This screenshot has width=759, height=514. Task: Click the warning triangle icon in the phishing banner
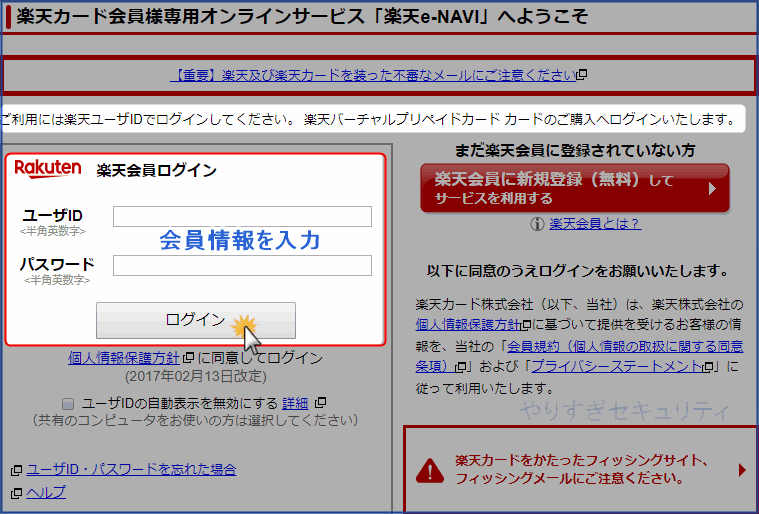tap(430, 470)
